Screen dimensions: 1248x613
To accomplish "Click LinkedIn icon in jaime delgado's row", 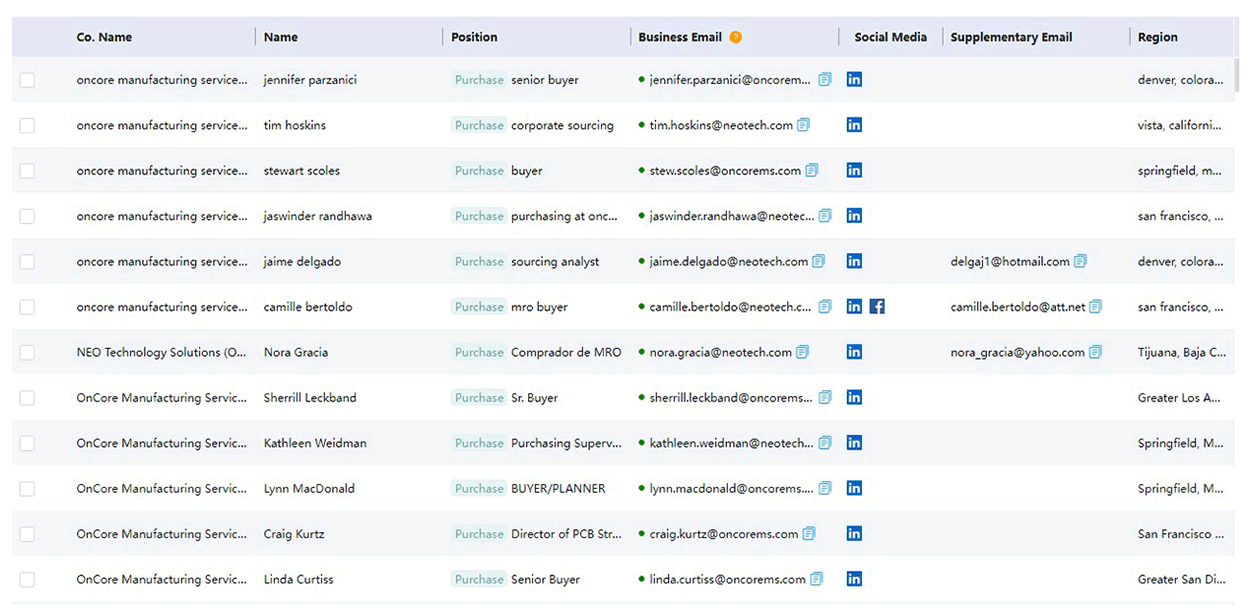I will [854, 261].
